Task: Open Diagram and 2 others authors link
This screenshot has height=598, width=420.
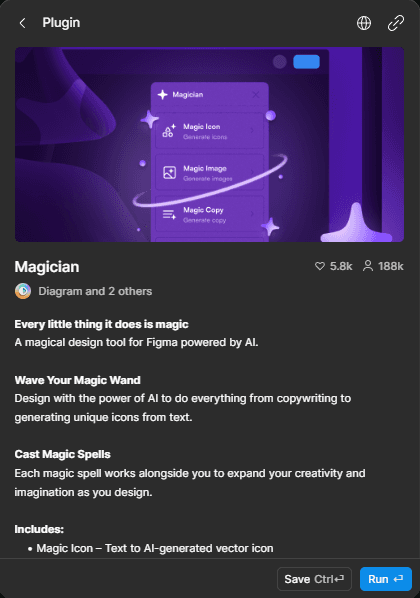Action: tap(95, 291)
